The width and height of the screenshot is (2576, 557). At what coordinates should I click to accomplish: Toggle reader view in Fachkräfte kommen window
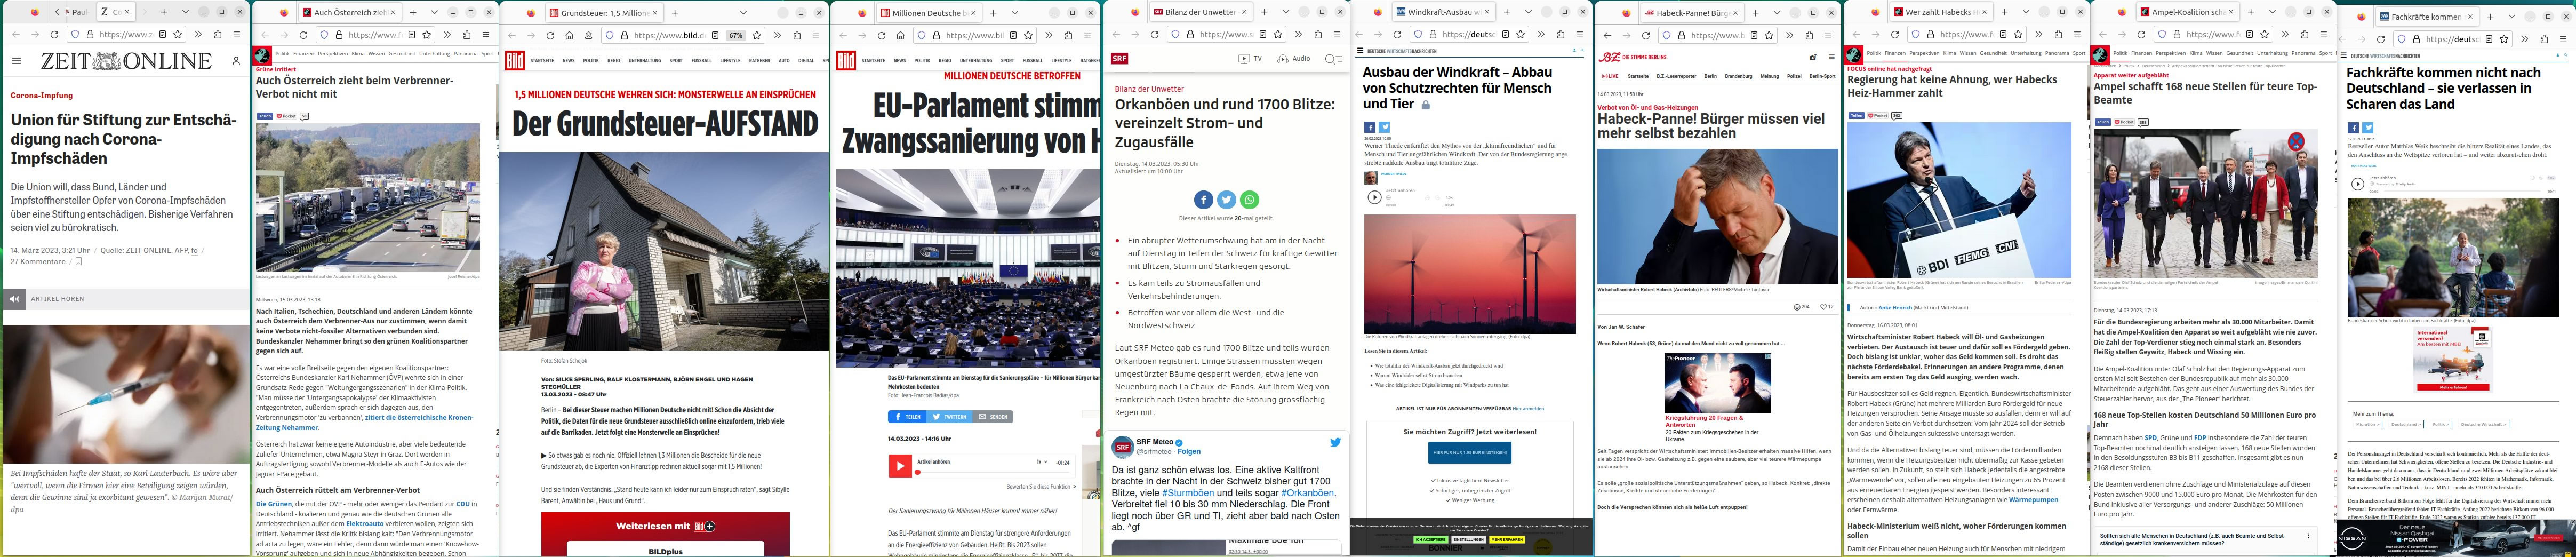pyautogui.click(x=2489, y=39)
